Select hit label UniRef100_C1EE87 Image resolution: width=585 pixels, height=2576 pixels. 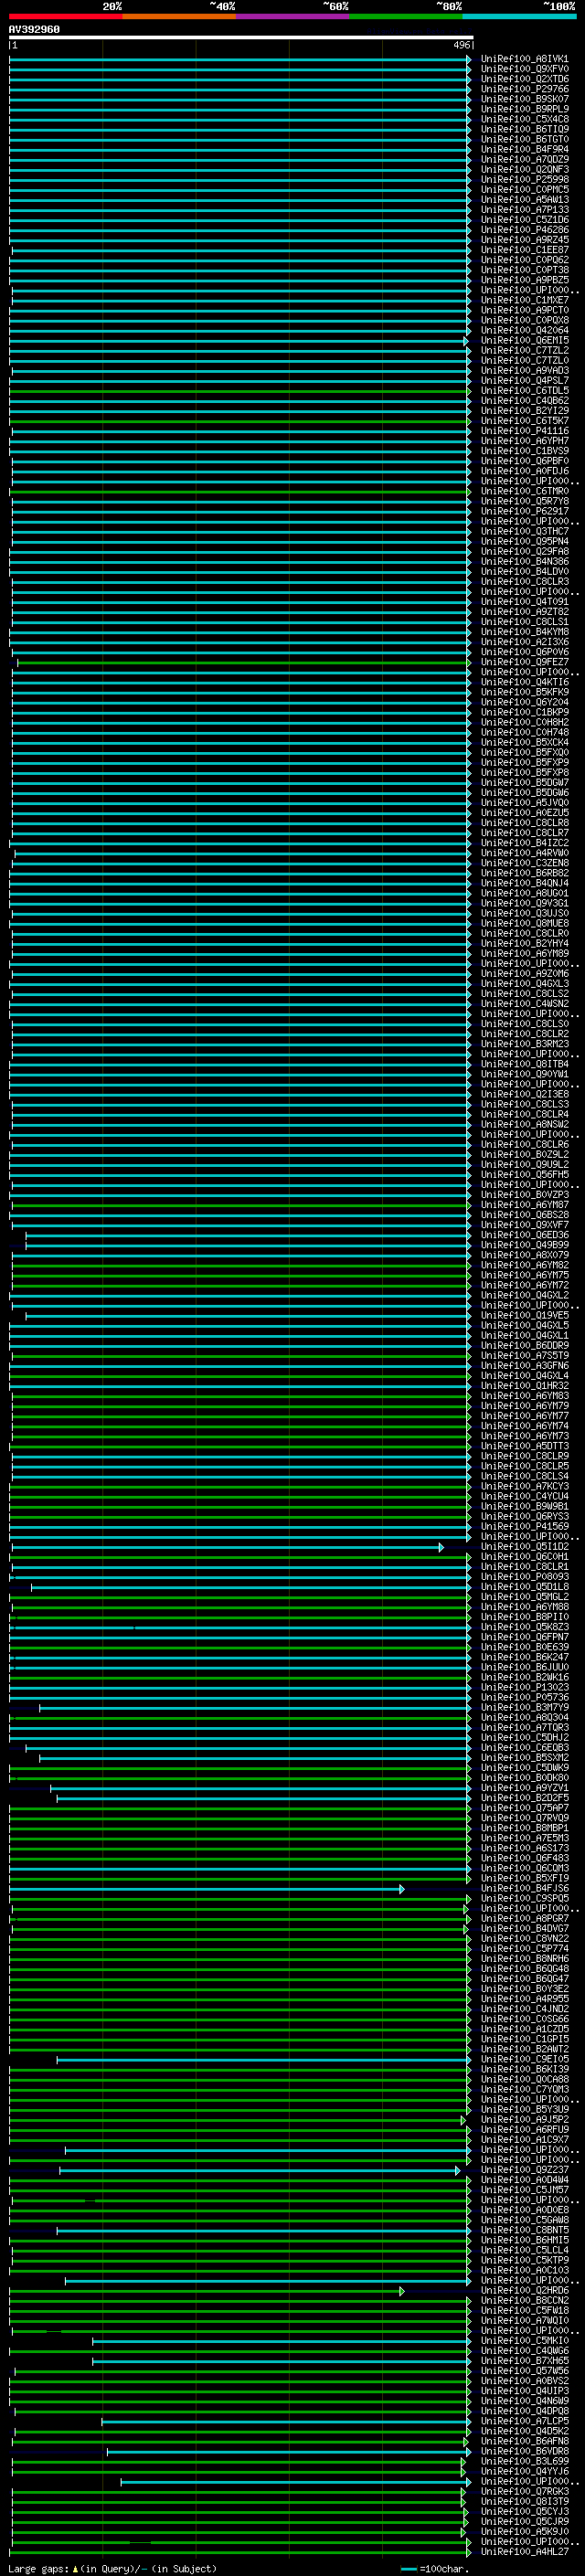[524, 250]
